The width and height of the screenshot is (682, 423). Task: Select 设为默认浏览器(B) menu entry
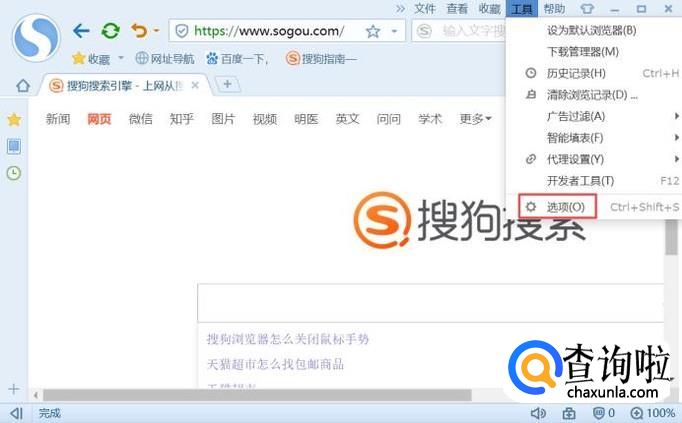tap(592, 30)
